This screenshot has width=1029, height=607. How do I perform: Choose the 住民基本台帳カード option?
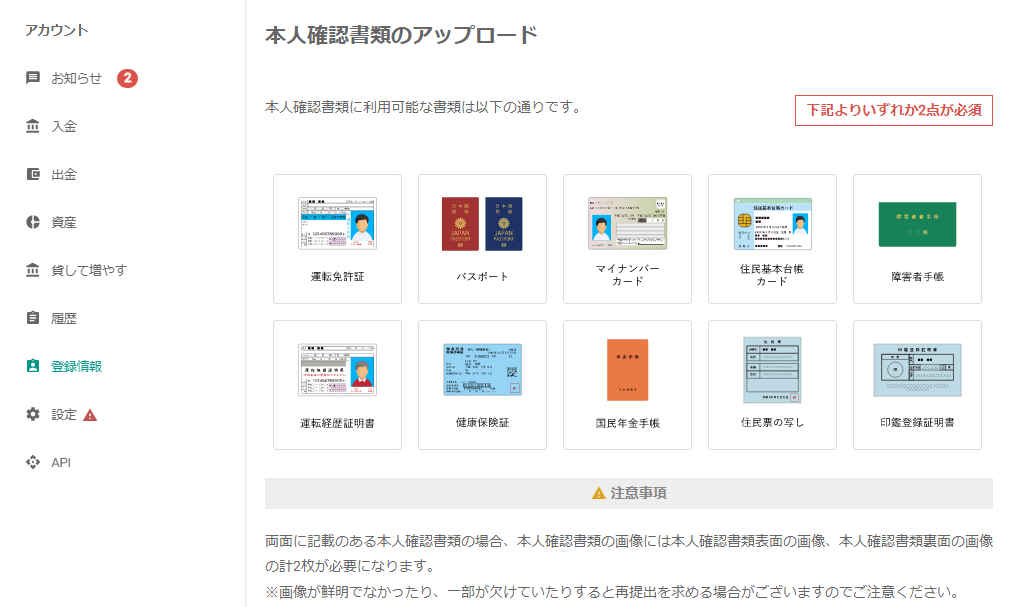[x=772, y=239]
